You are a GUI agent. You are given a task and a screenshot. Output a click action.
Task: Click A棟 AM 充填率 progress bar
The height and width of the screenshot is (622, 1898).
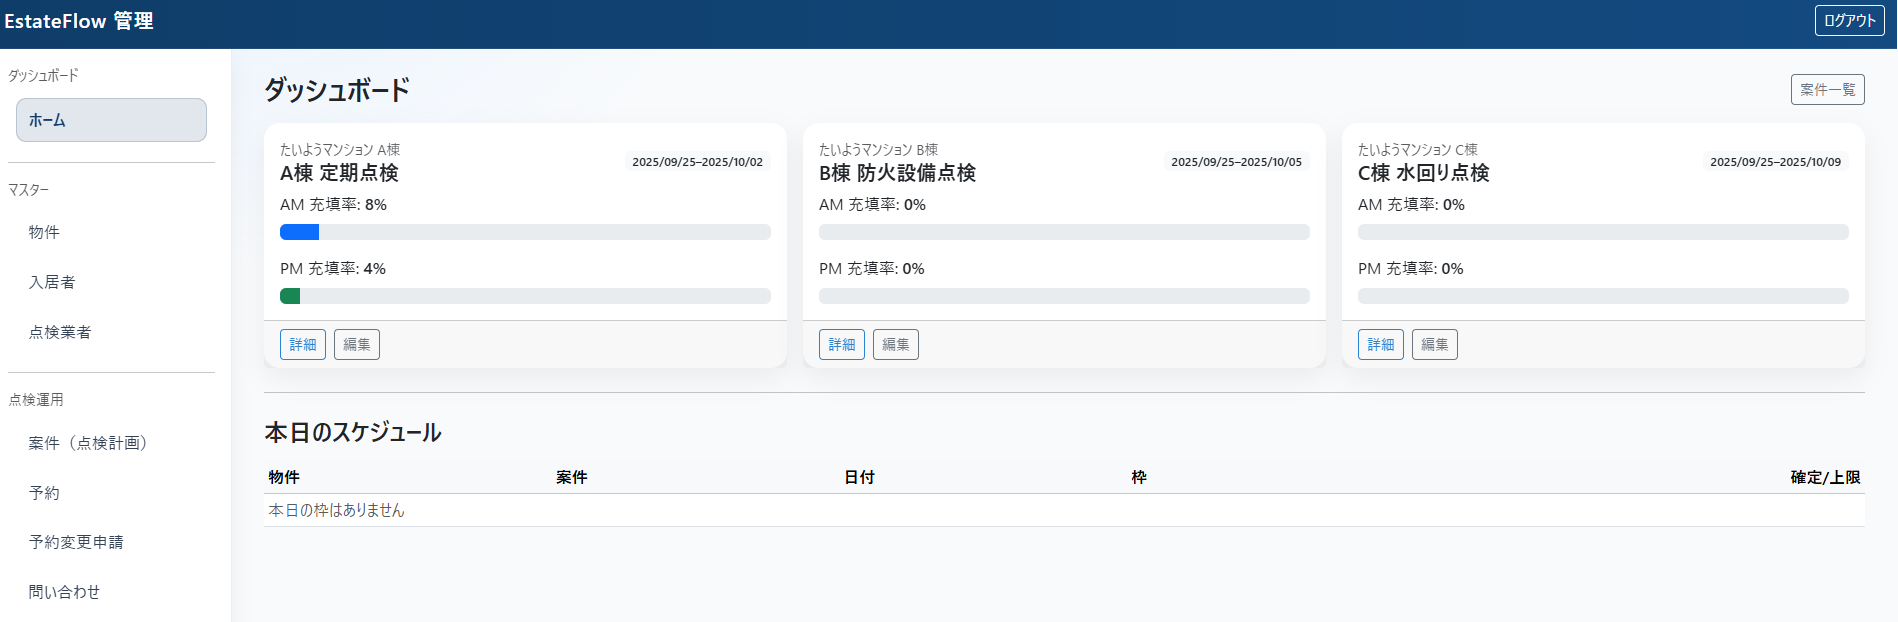click(x=525, y=232)
